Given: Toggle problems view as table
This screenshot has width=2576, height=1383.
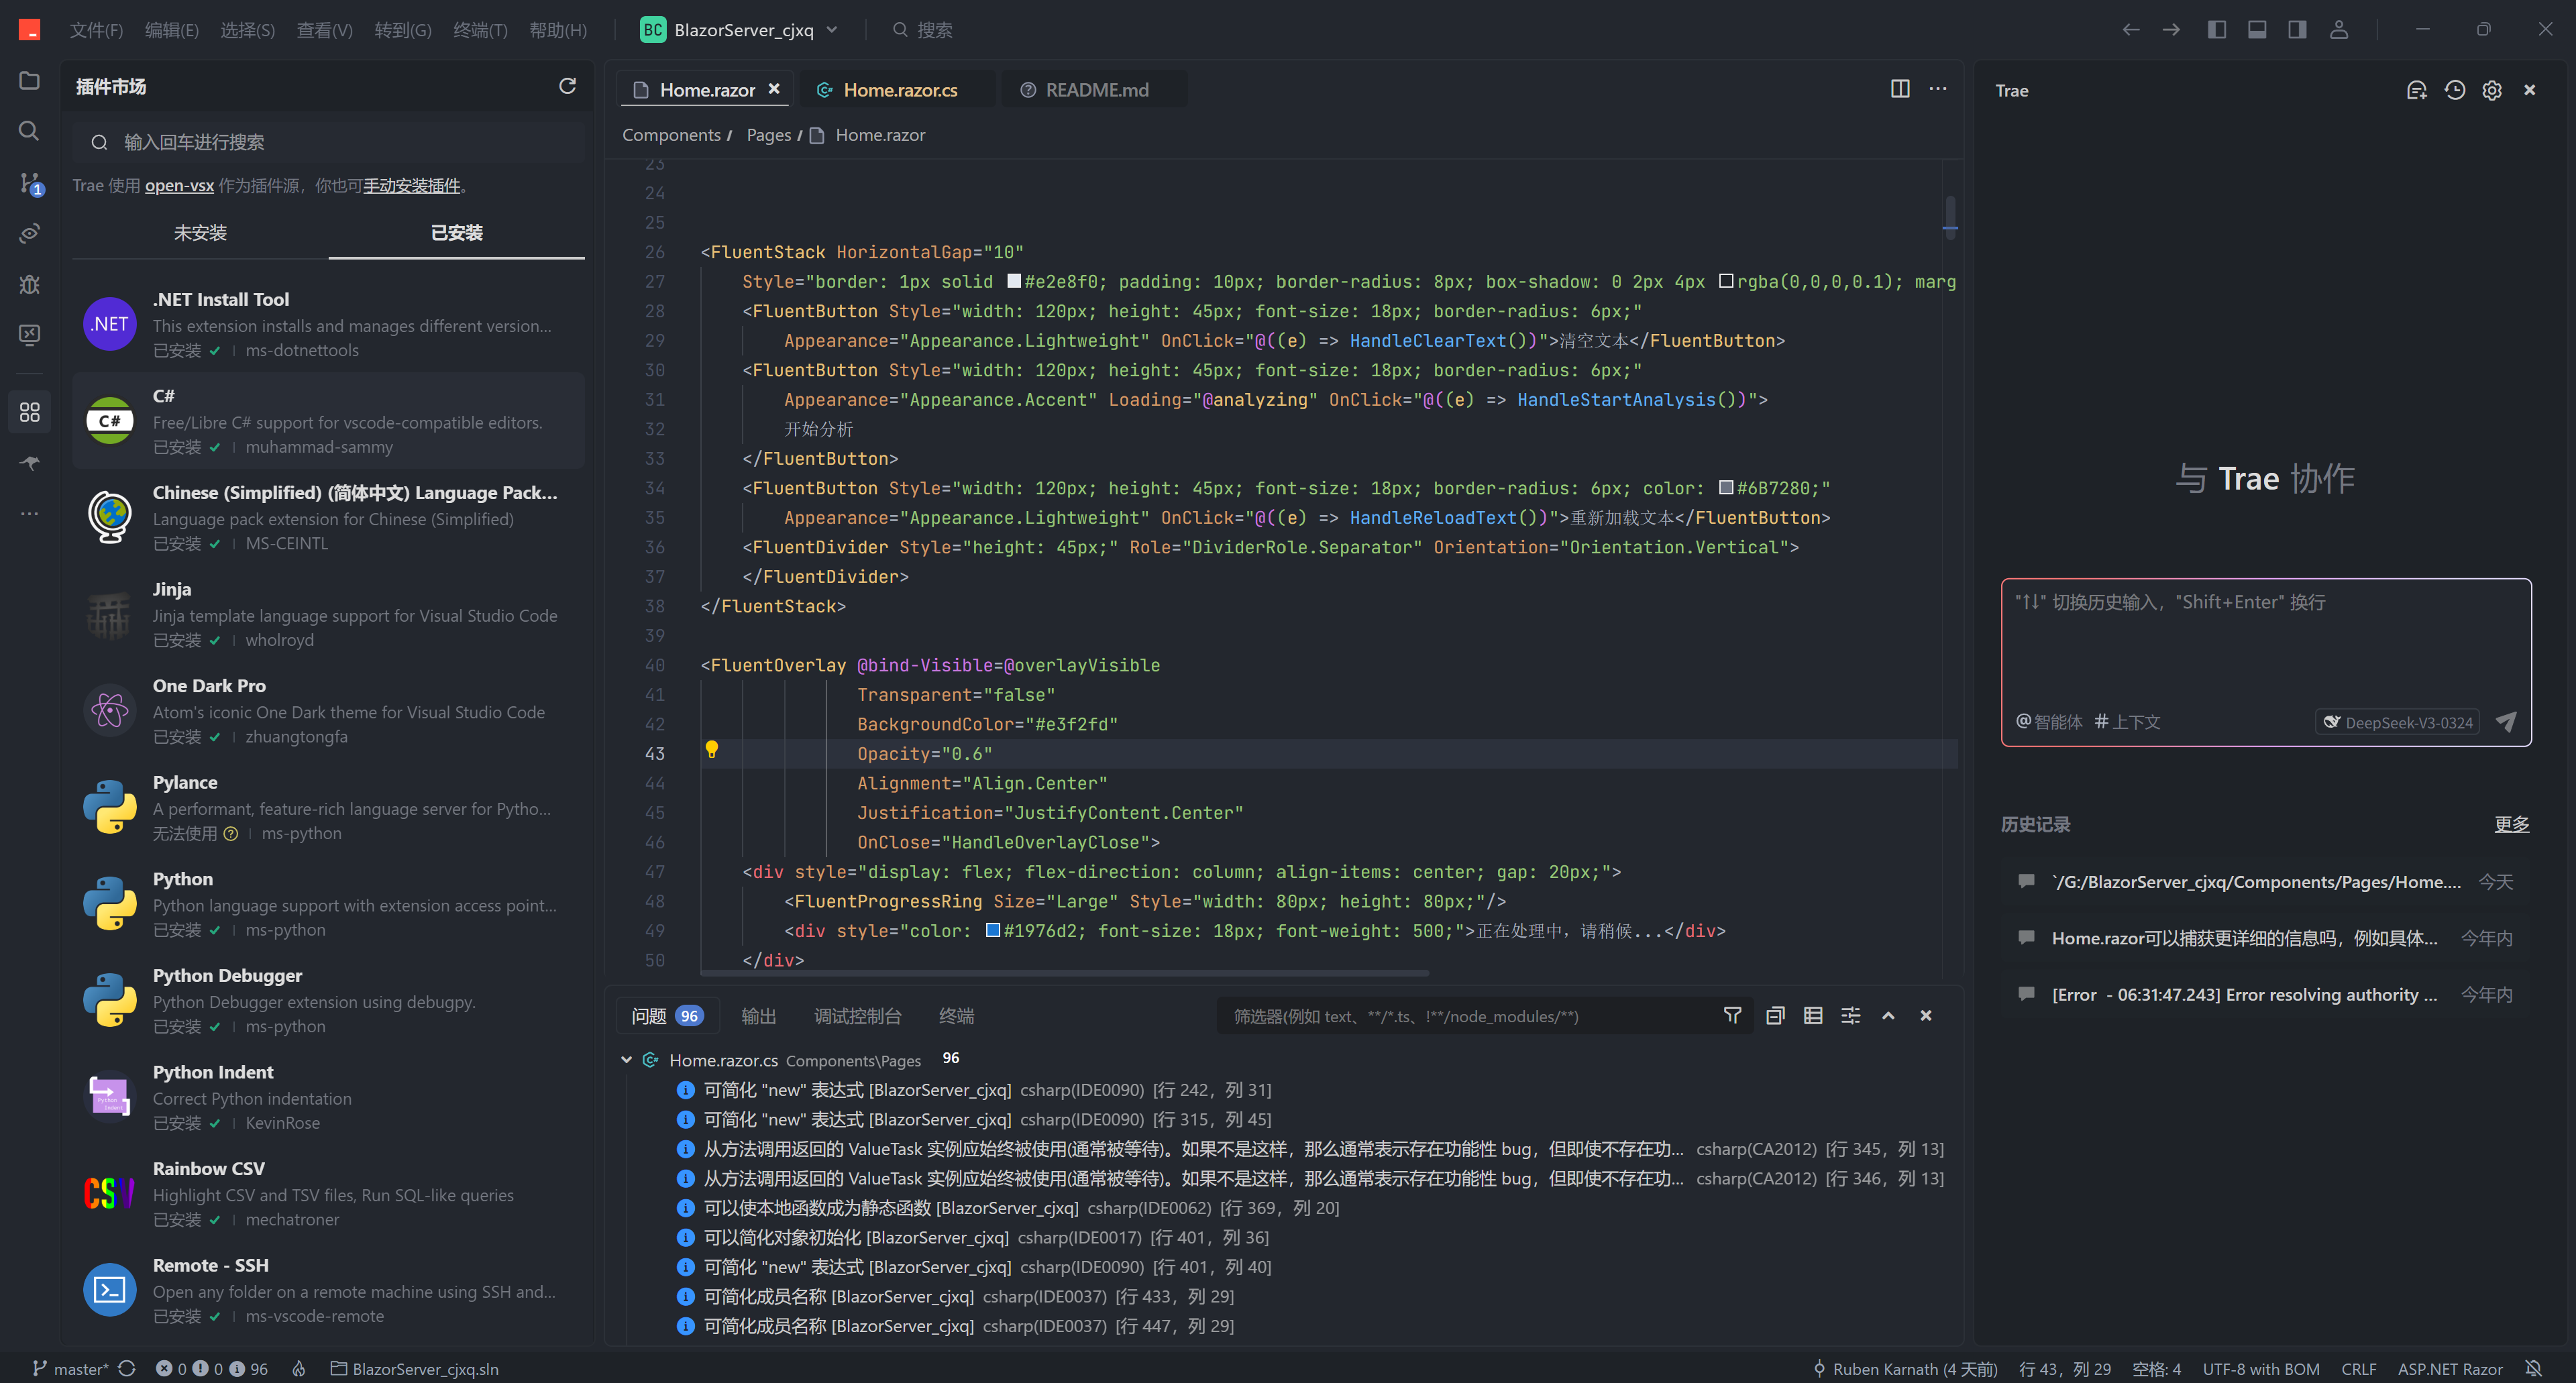Looking at the screenshot, I should 1813,1015.
